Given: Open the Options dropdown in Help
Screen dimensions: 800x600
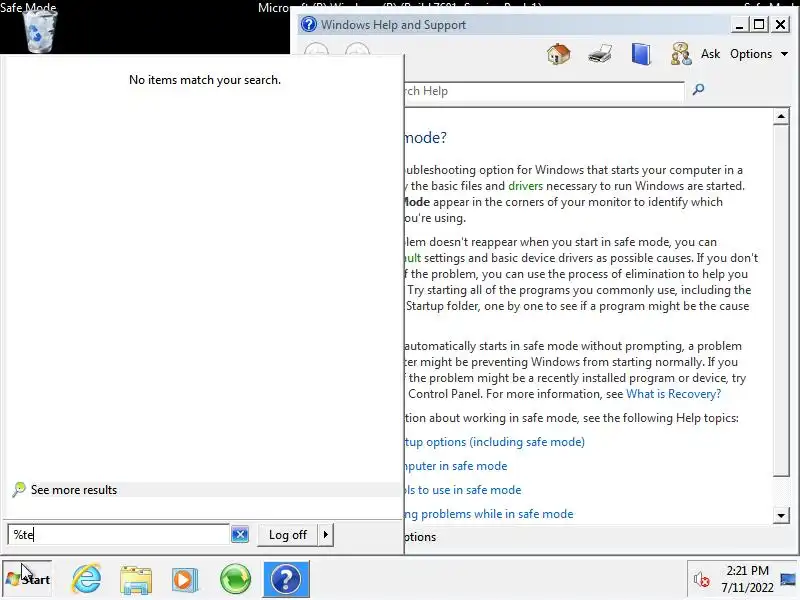Looking at the screenshot, I should pos(759,54).
